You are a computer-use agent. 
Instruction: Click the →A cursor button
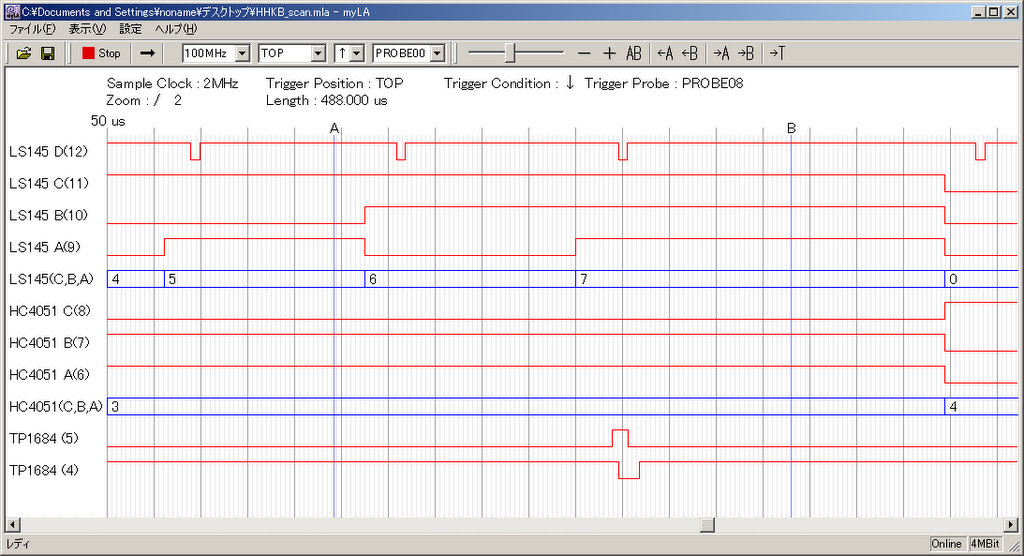click(x=721, y=53)
